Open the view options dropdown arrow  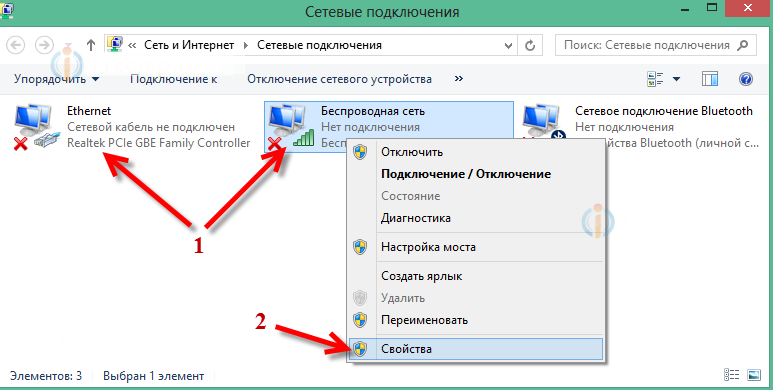[676, 79]
